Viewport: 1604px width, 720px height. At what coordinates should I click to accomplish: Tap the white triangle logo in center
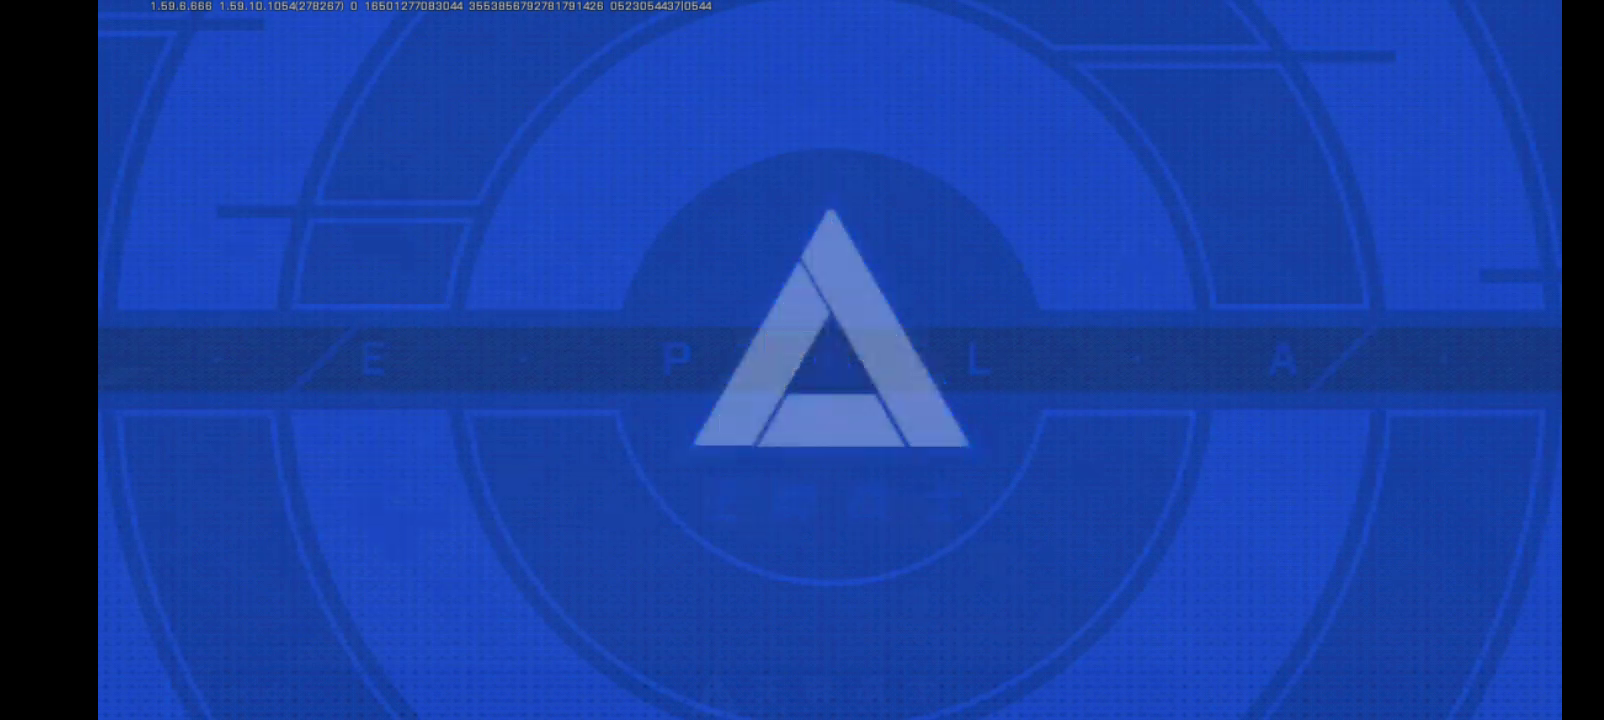pos(831,328)
